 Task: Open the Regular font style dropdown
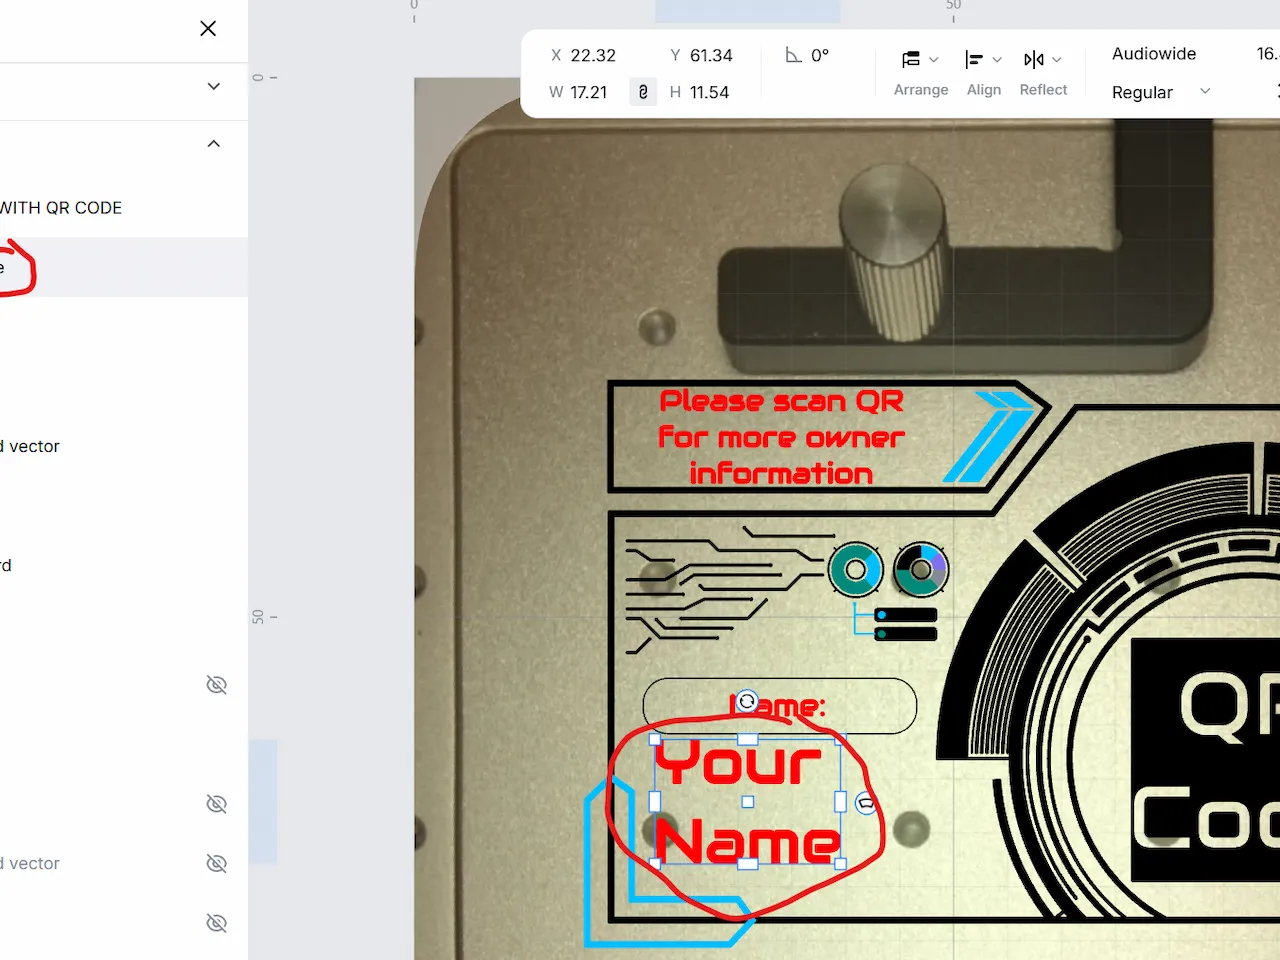point(1161,92)
